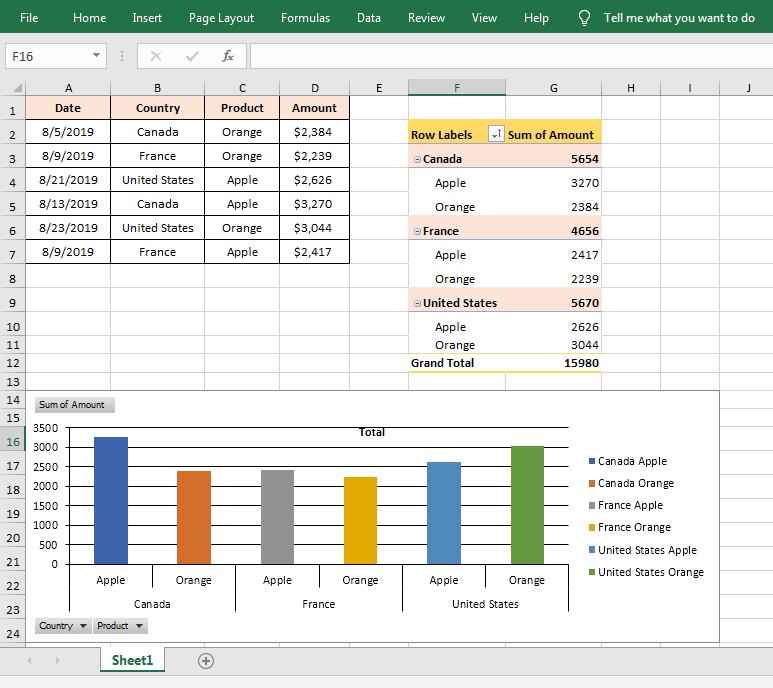
Task: Click the Insert Function fx icon
Action: (227, 56)
